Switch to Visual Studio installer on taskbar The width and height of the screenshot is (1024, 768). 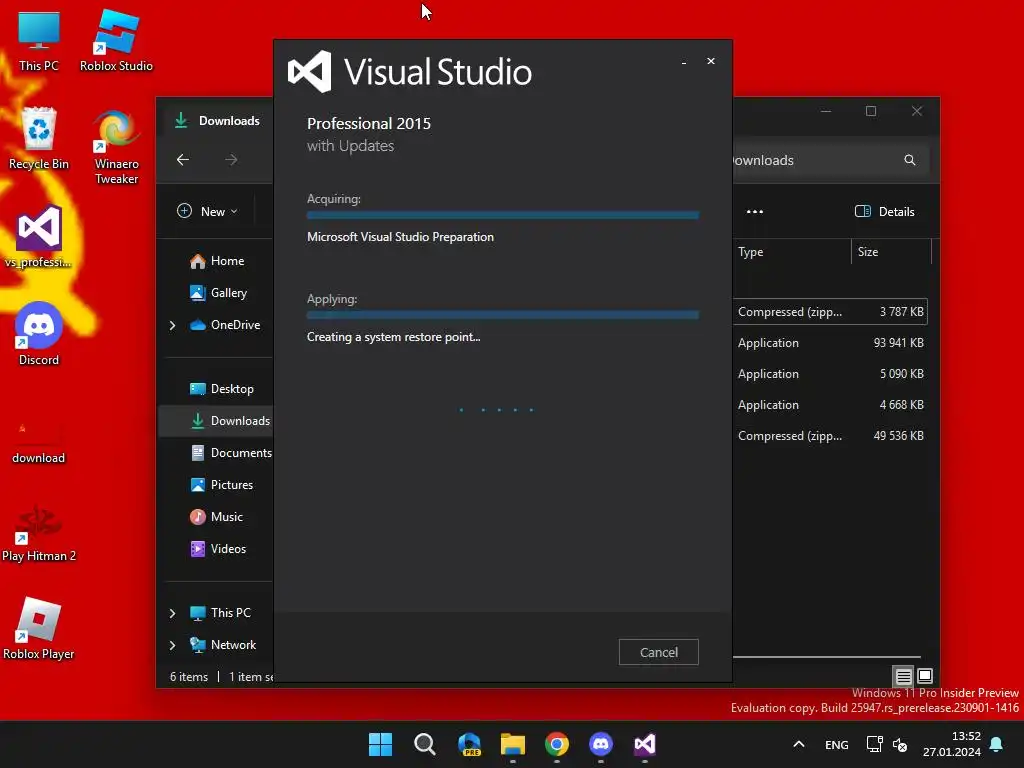tap(645, 744)
